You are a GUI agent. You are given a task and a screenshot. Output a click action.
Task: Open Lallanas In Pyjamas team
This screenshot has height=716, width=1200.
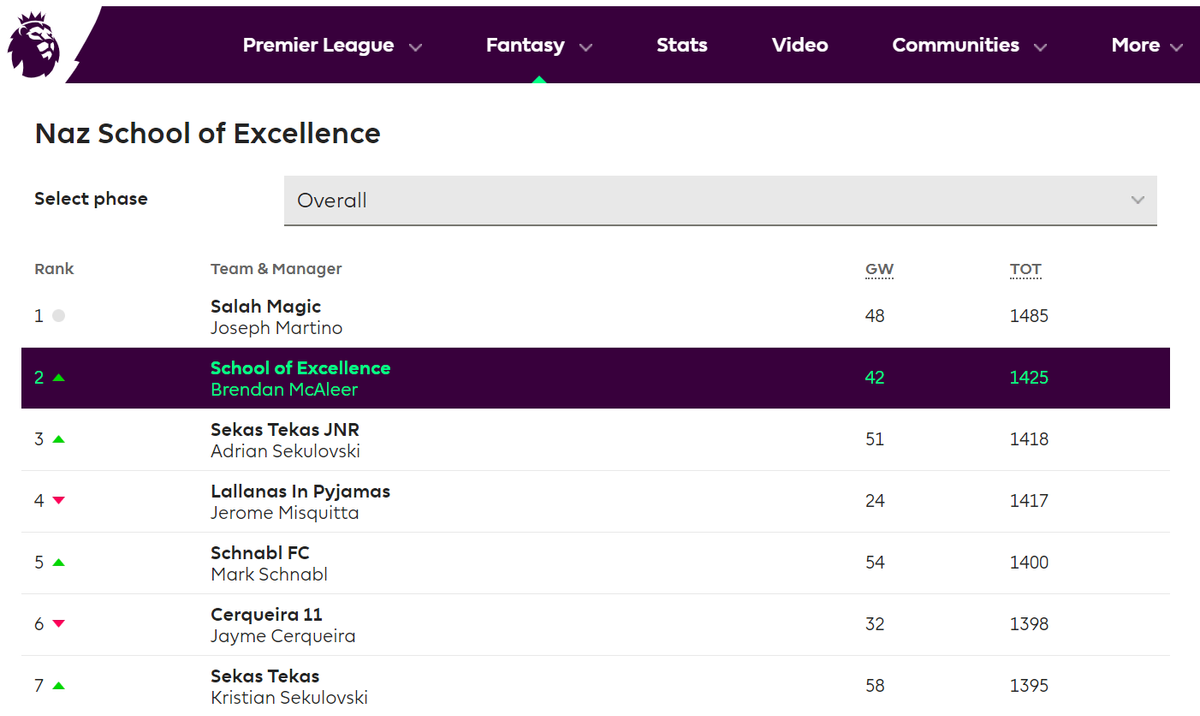(x=300, y=492)
